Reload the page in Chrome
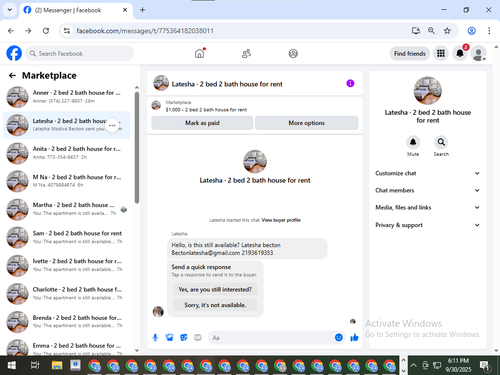The image size is (500, 375). 46,31
